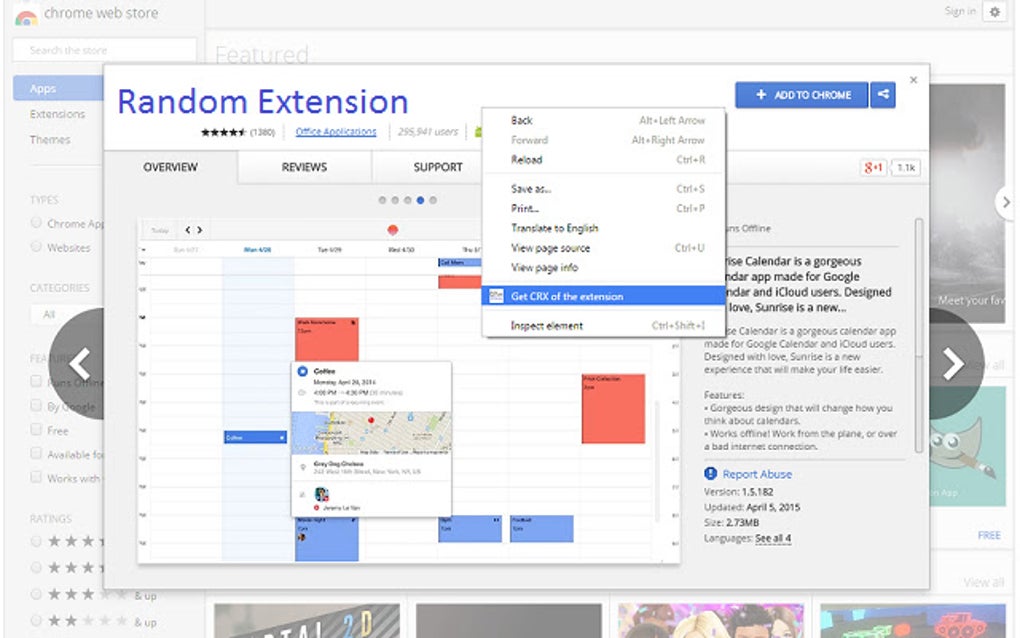
Task: Click the Add to Chrome button
Action: pyautogui.click(x=801, y=95)
